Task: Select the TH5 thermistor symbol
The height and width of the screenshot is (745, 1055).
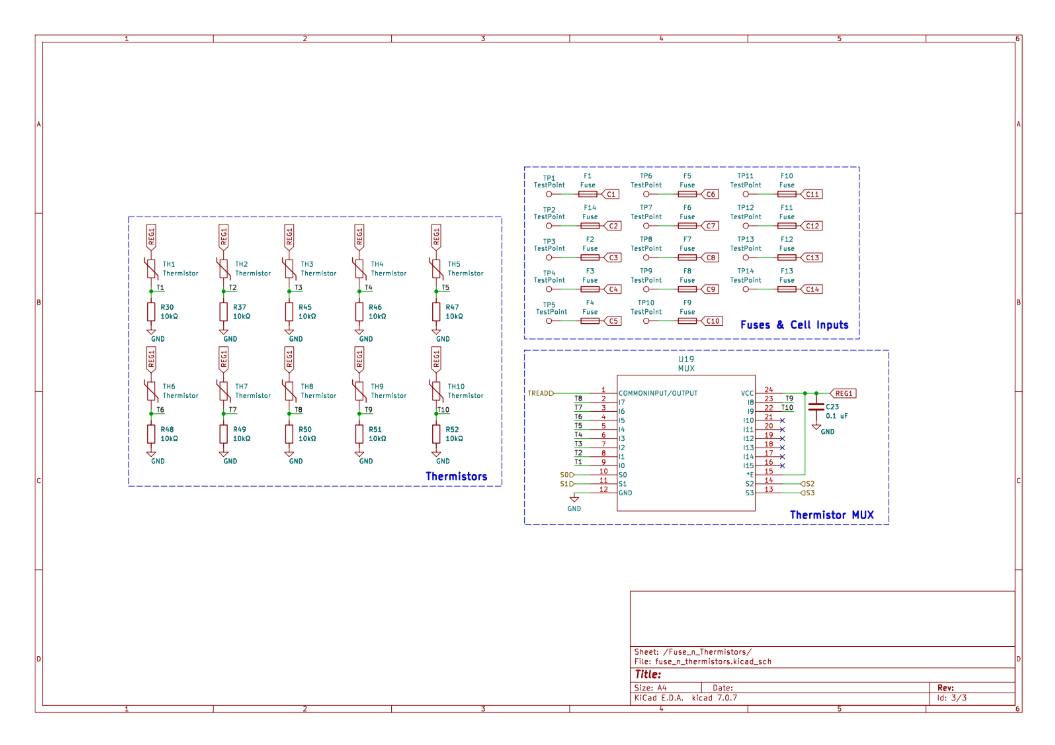Action: point(436,269)
